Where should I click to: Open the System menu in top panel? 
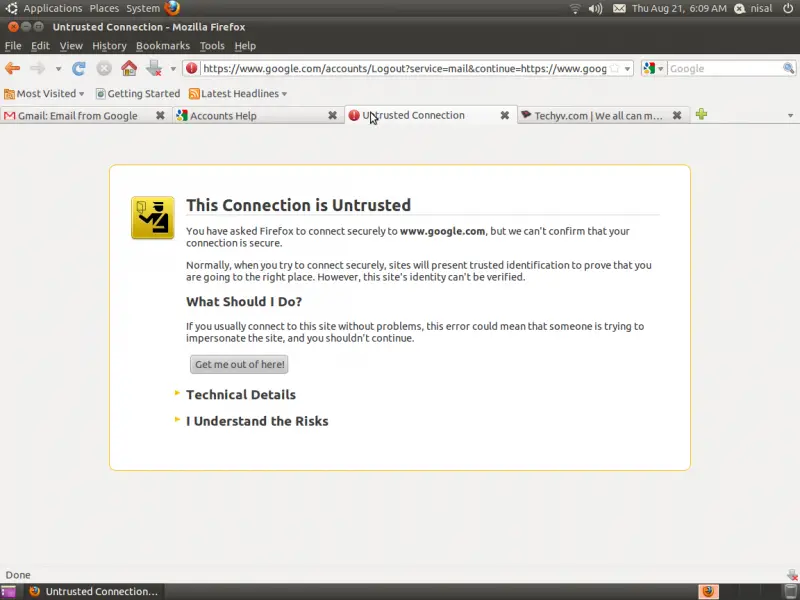(143, 8)
